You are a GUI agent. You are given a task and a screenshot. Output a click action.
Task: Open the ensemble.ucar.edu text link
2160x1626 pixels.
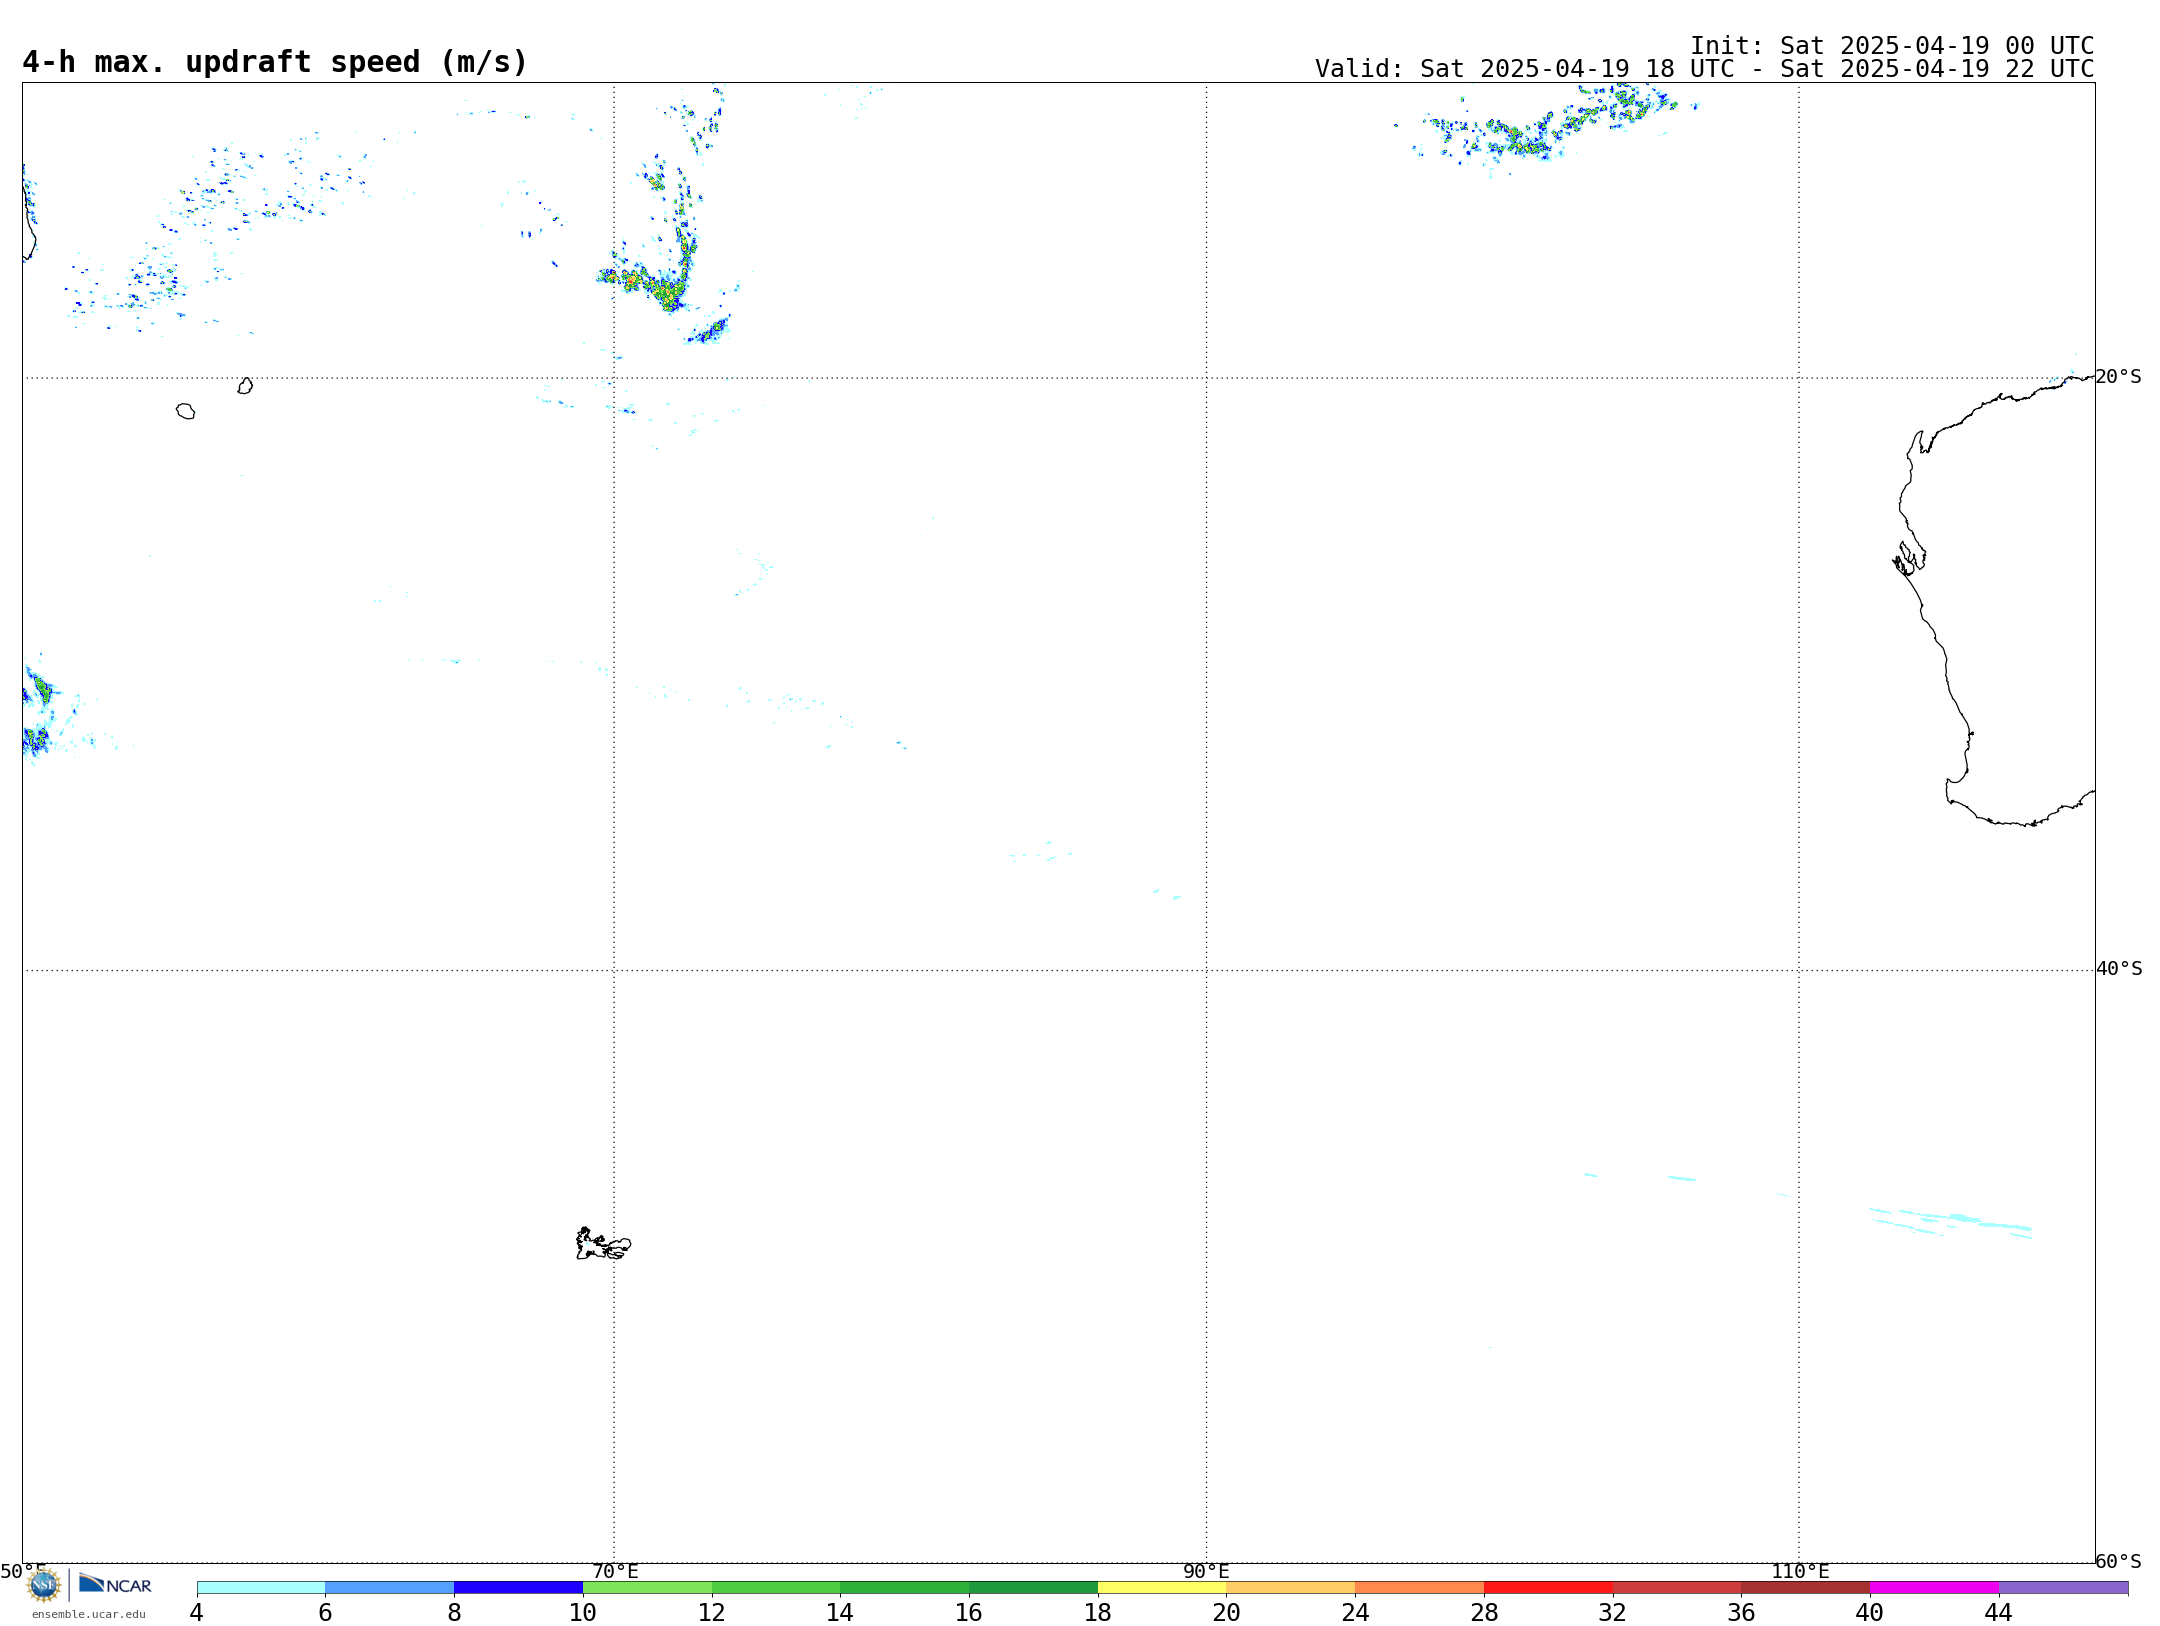coord(89,1614)
